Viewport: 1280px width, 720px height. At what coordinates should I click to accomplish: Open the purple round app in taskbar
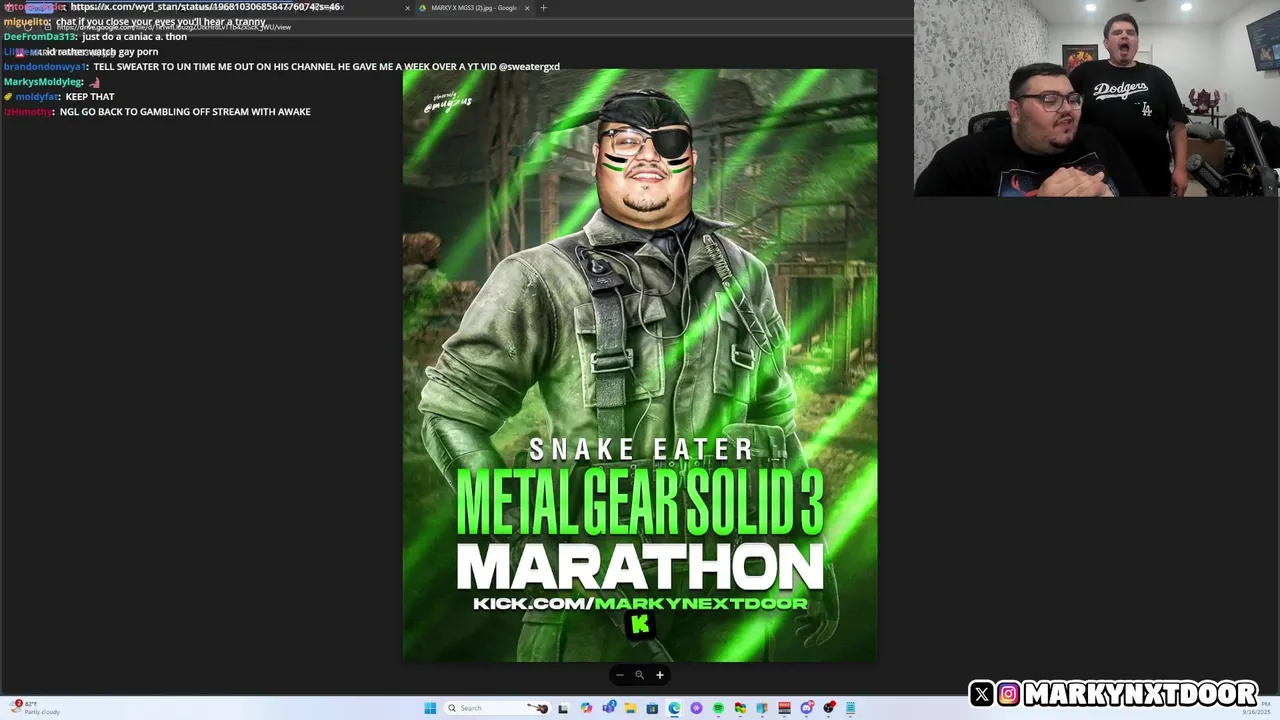696,708
